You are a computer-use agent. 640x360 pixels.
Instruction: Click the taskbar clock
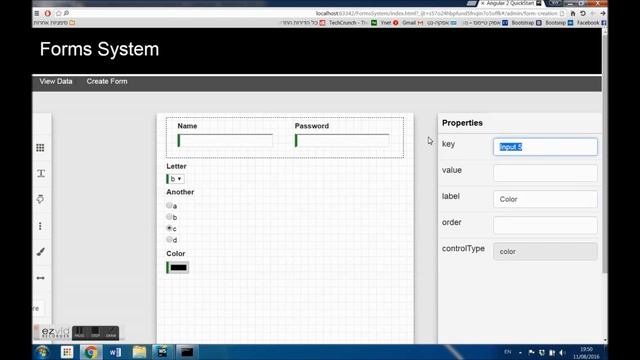(x=587, y=353)
